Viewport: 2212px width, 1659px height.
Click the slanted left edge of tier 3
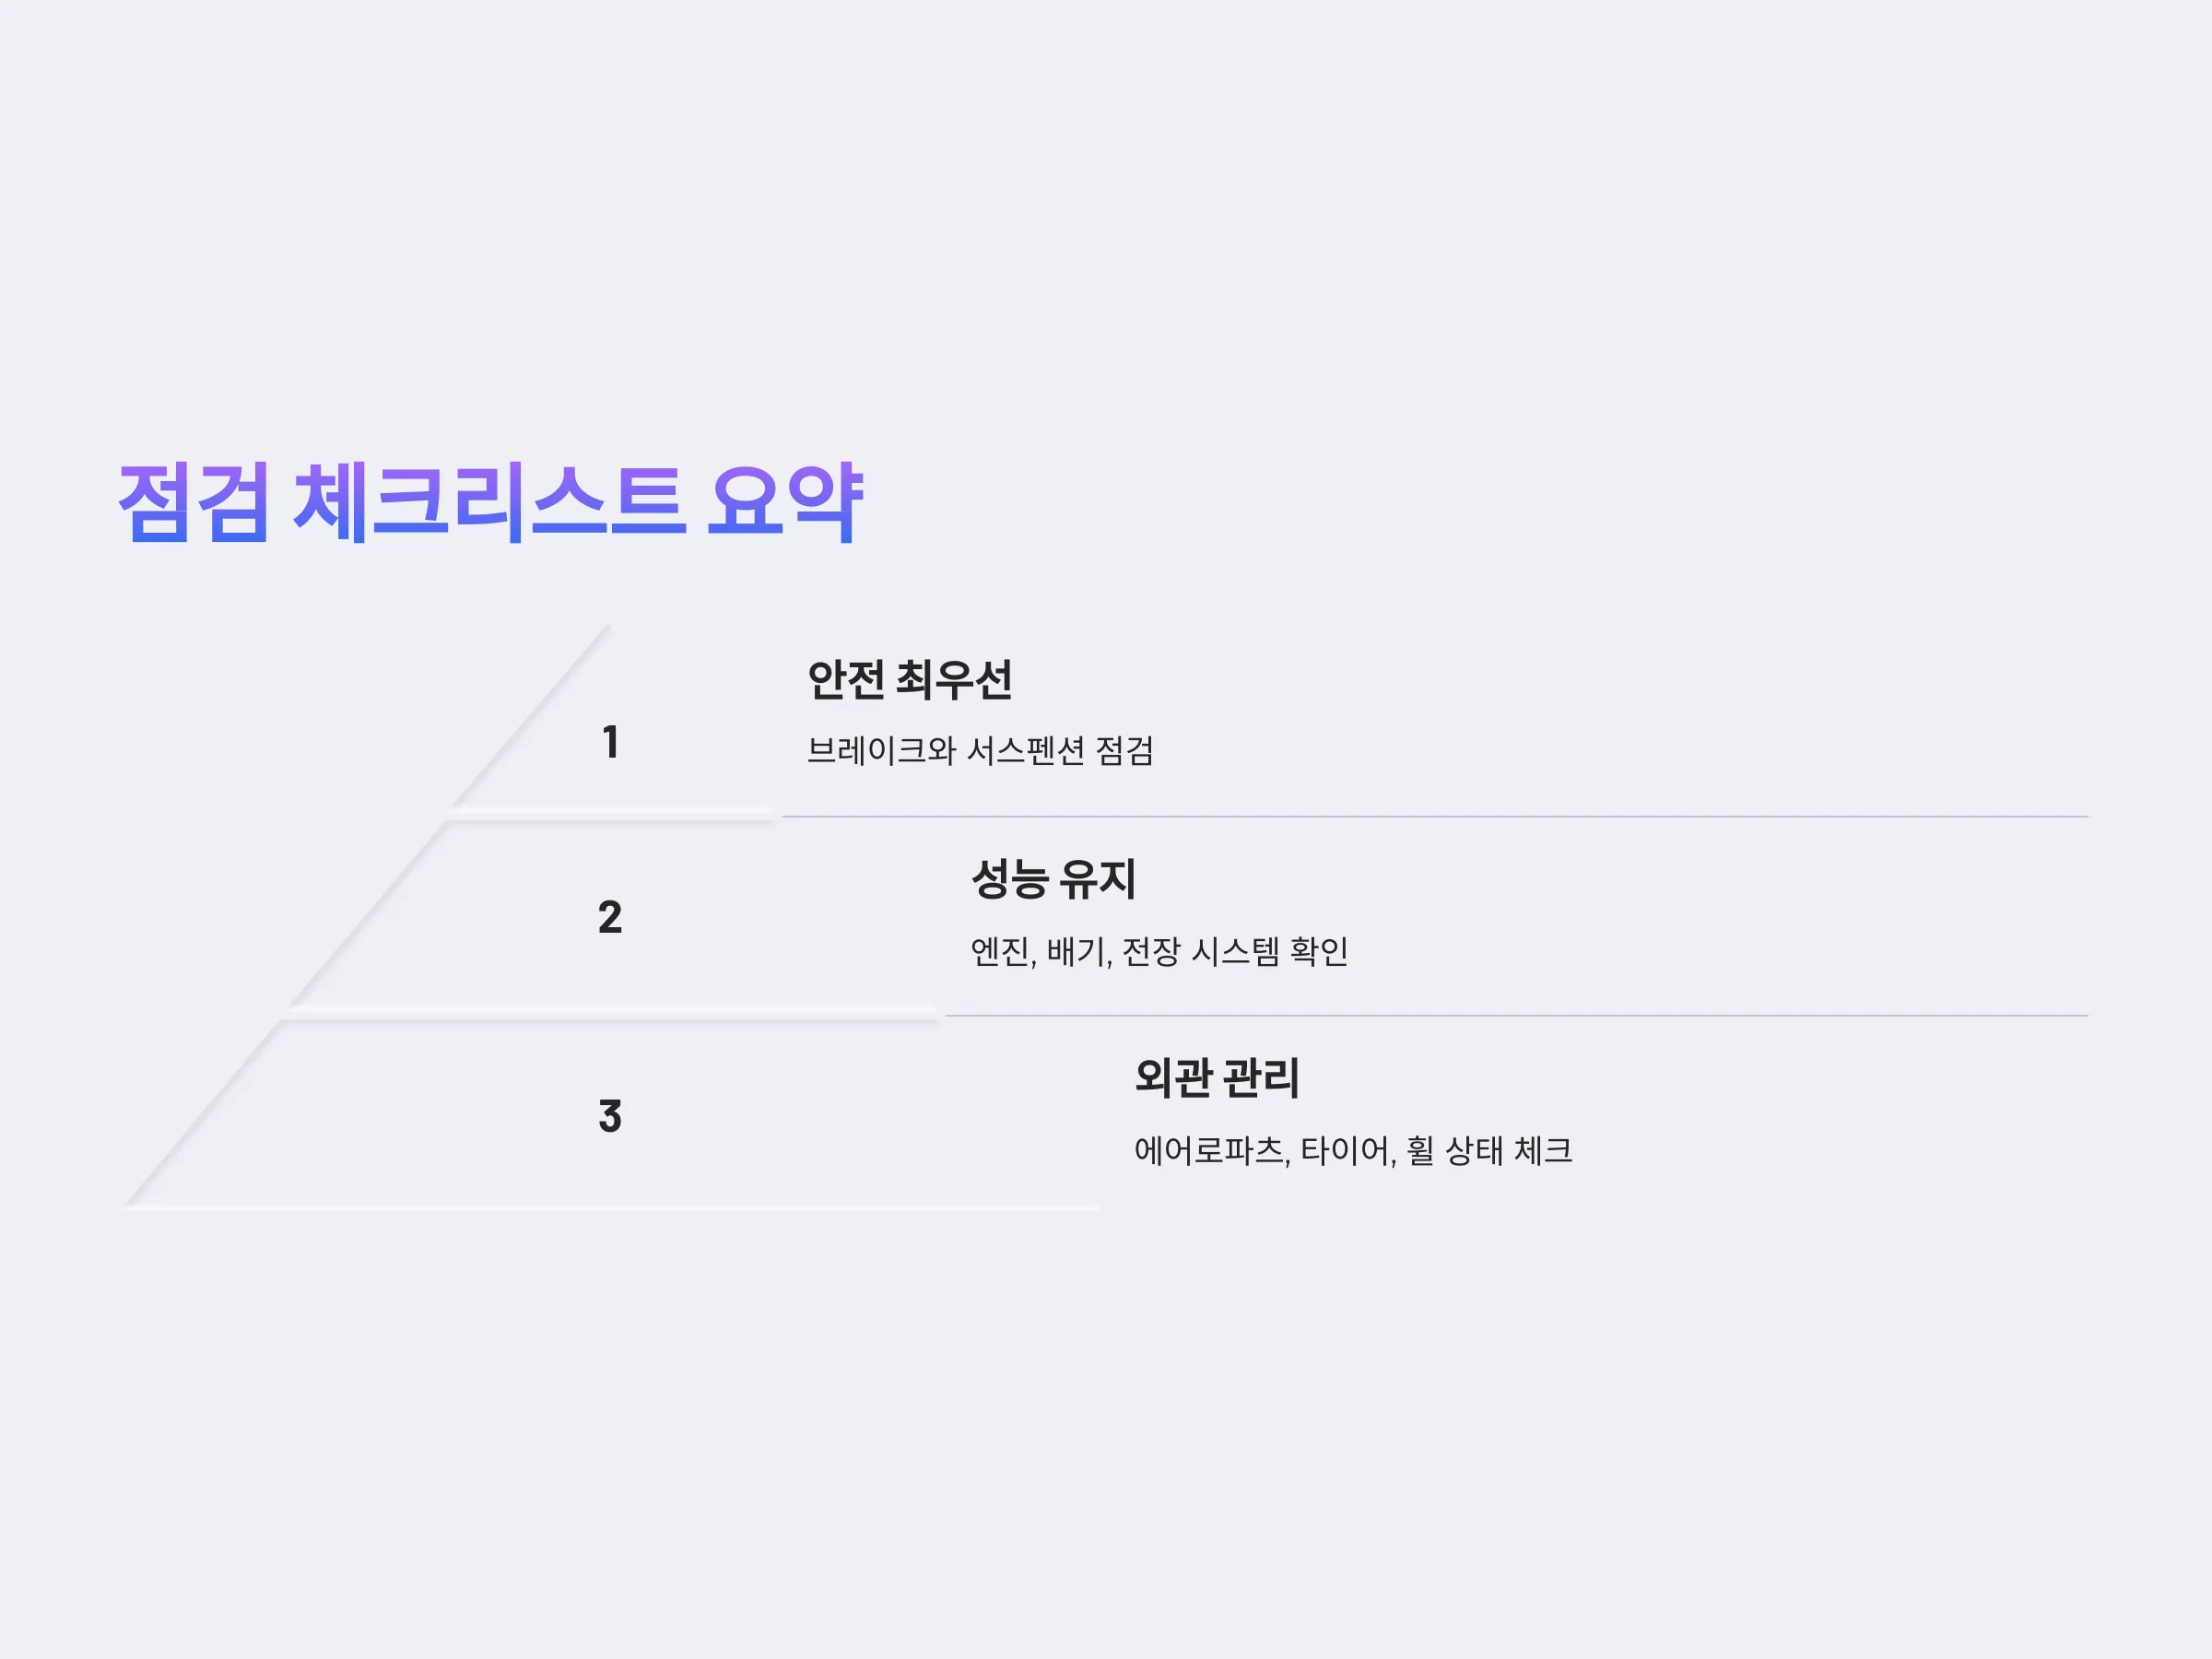[x=204, y=1114]
